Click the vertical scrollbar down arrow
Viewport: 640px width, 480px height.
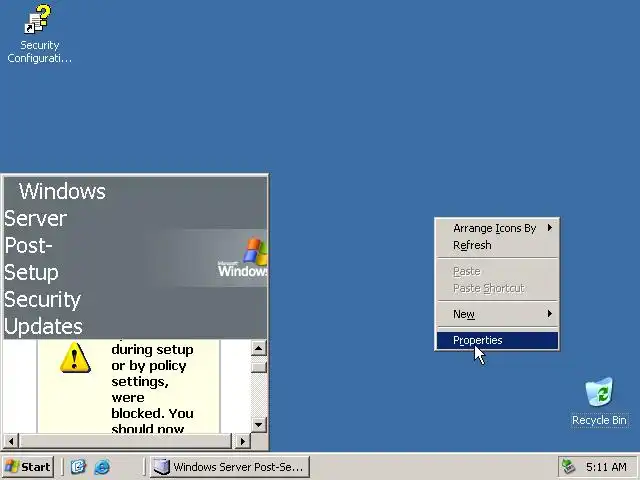click(259, 425)
